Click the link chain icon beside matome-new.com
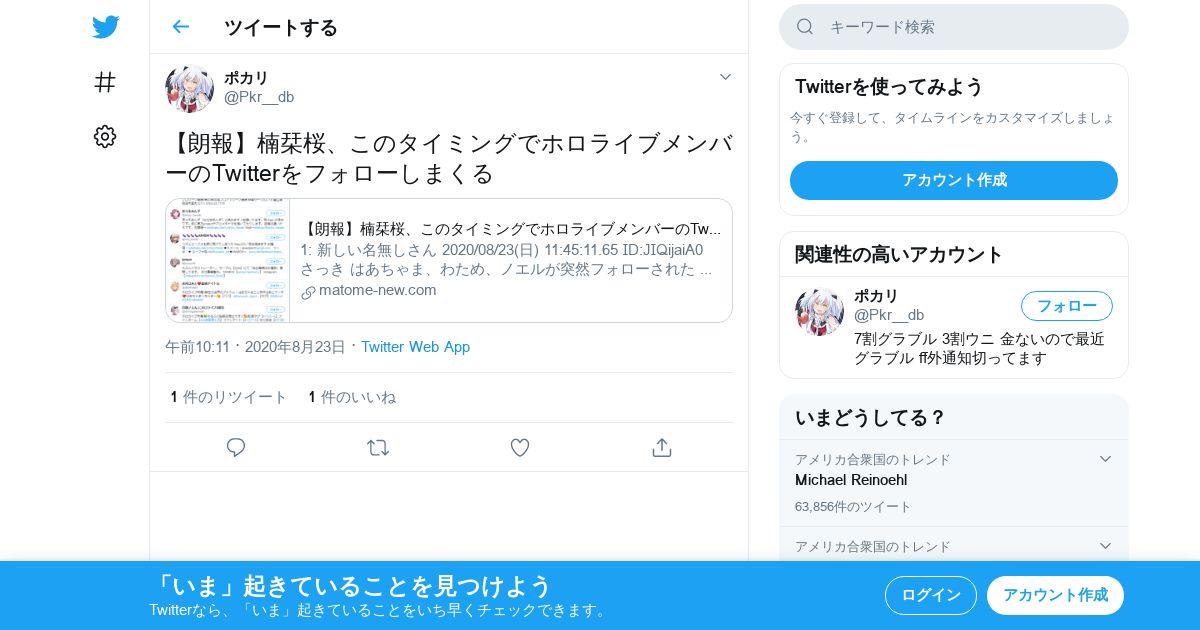Viewport: 1200px width, 630px height. [x=308, y=292]
